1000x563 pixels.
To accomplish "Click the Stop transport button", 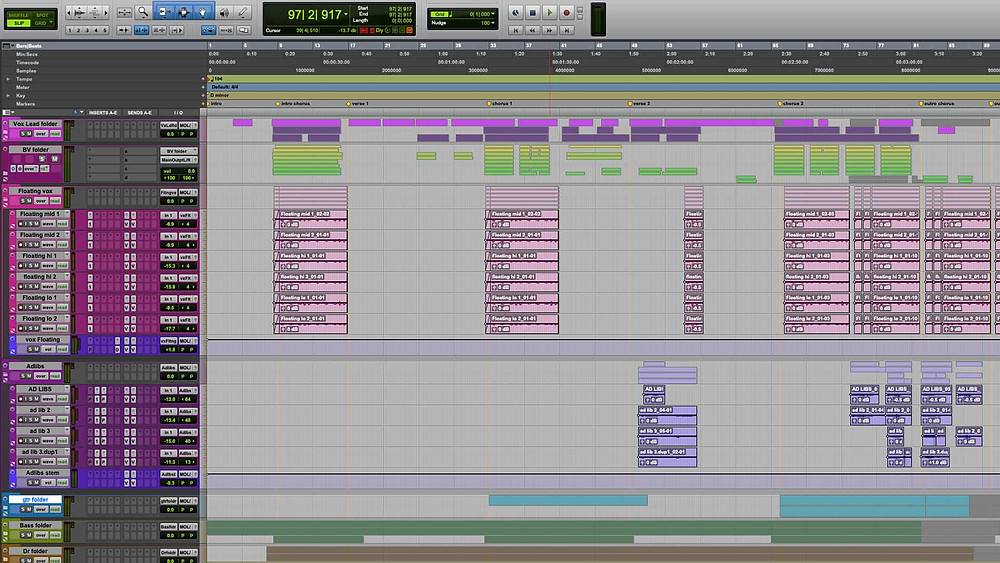I will [533, 12].
